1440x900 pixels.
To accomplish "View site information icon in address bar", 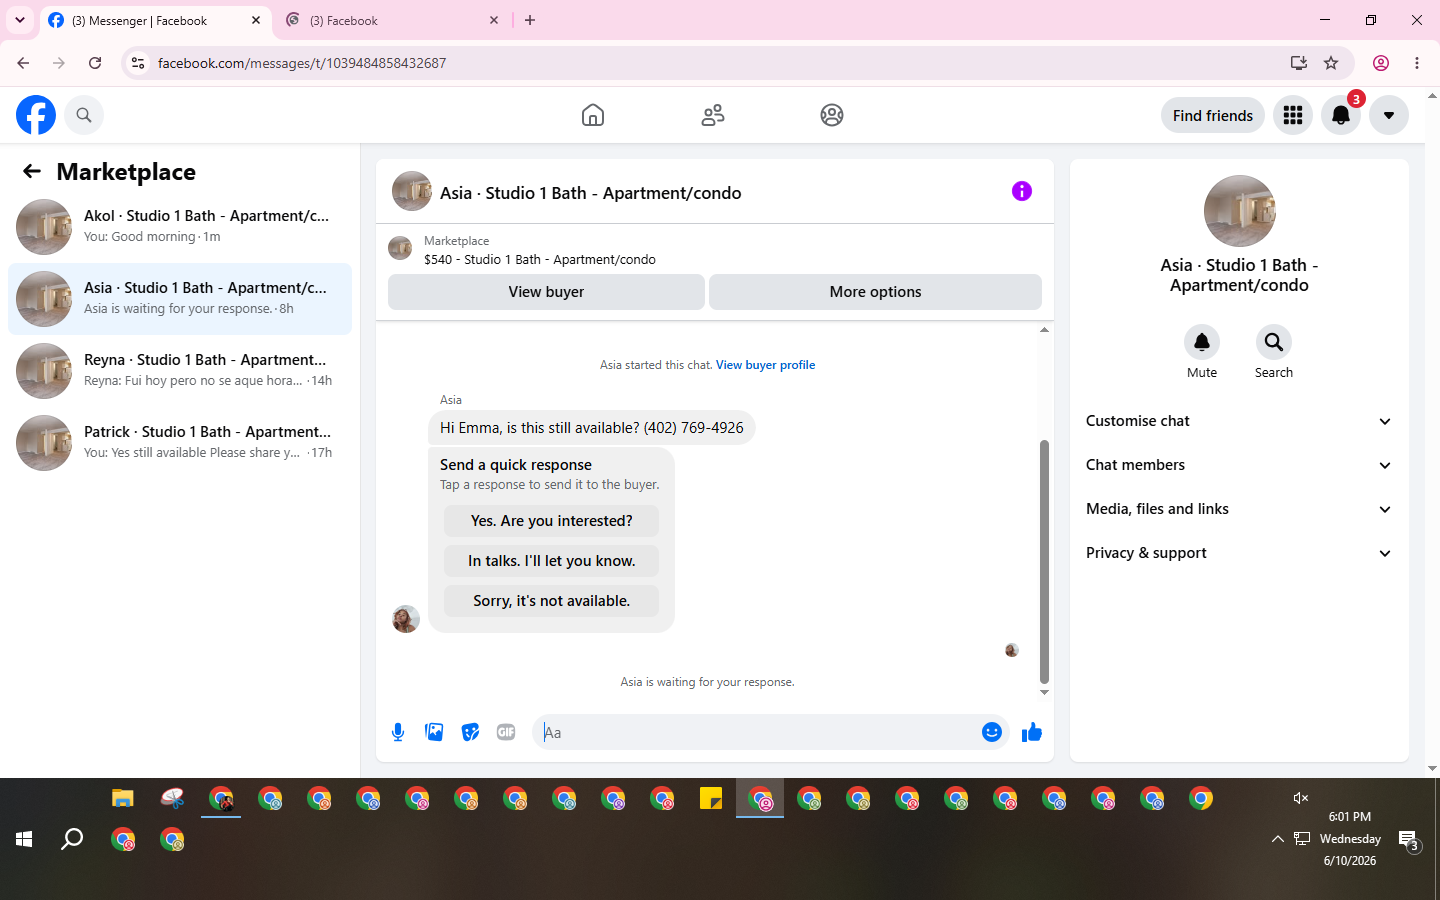I will pyautogui.click(x=138, y=63).
